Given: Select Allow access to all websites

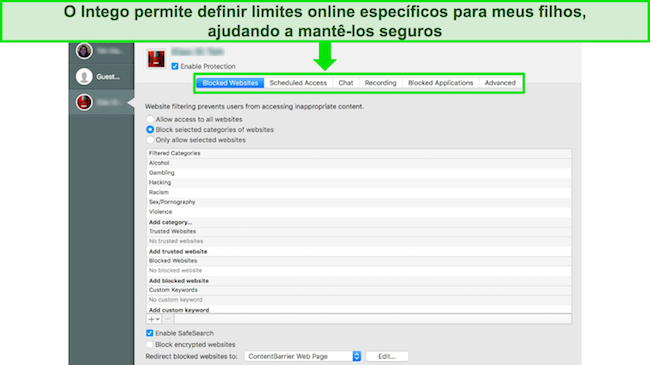Looking at the screenshot, I should click(x=150, y=119).
